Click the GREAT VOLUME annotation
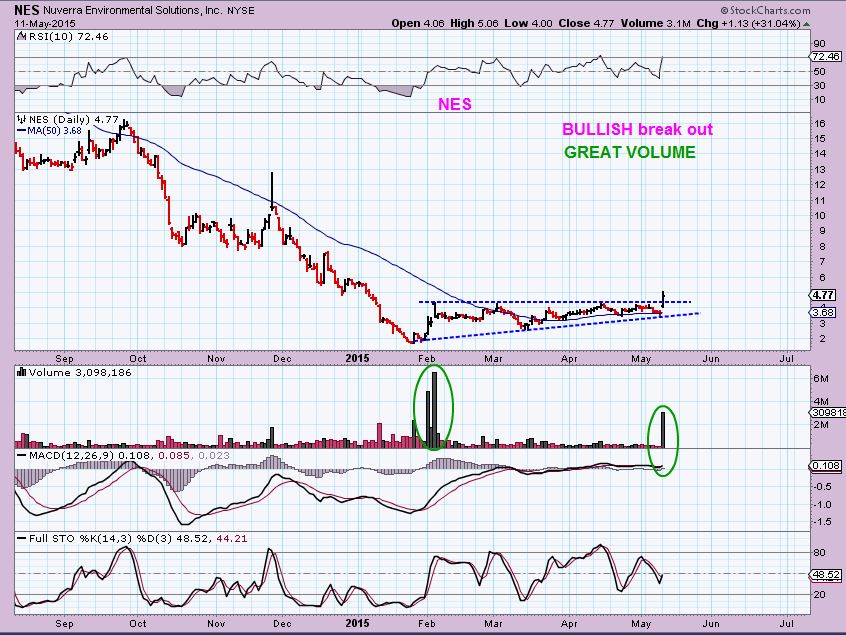Image resolution: width=846 pixels, height=635 pixels. click(x=630, y=152)
